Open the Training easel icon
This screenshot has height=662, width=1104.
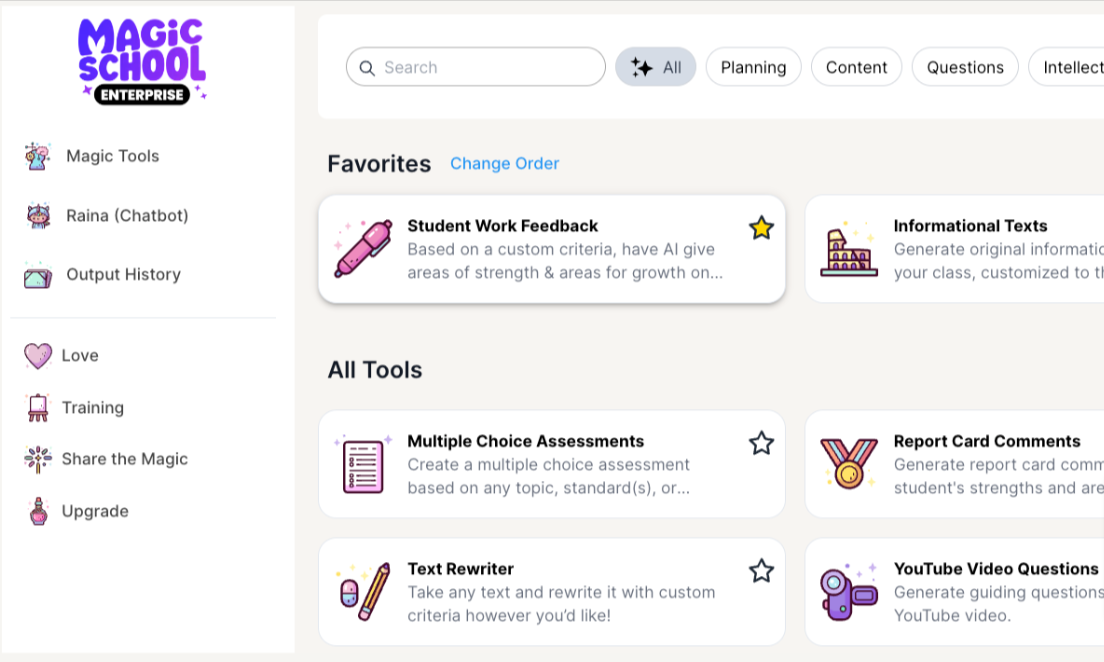tap(38, 408)
